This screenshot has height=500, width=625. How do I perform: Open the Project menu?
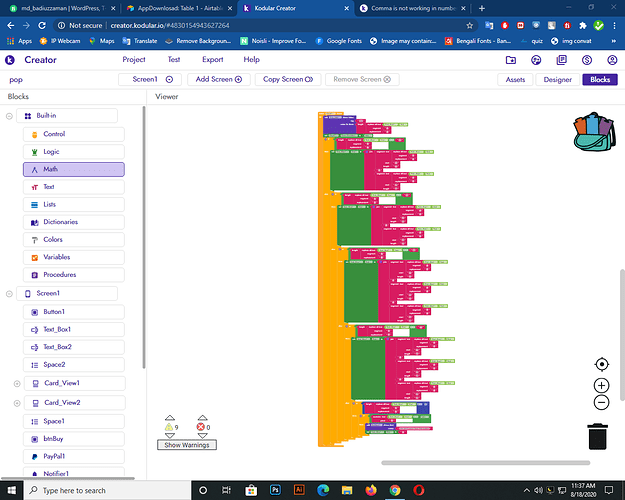(x=134, y=60)
